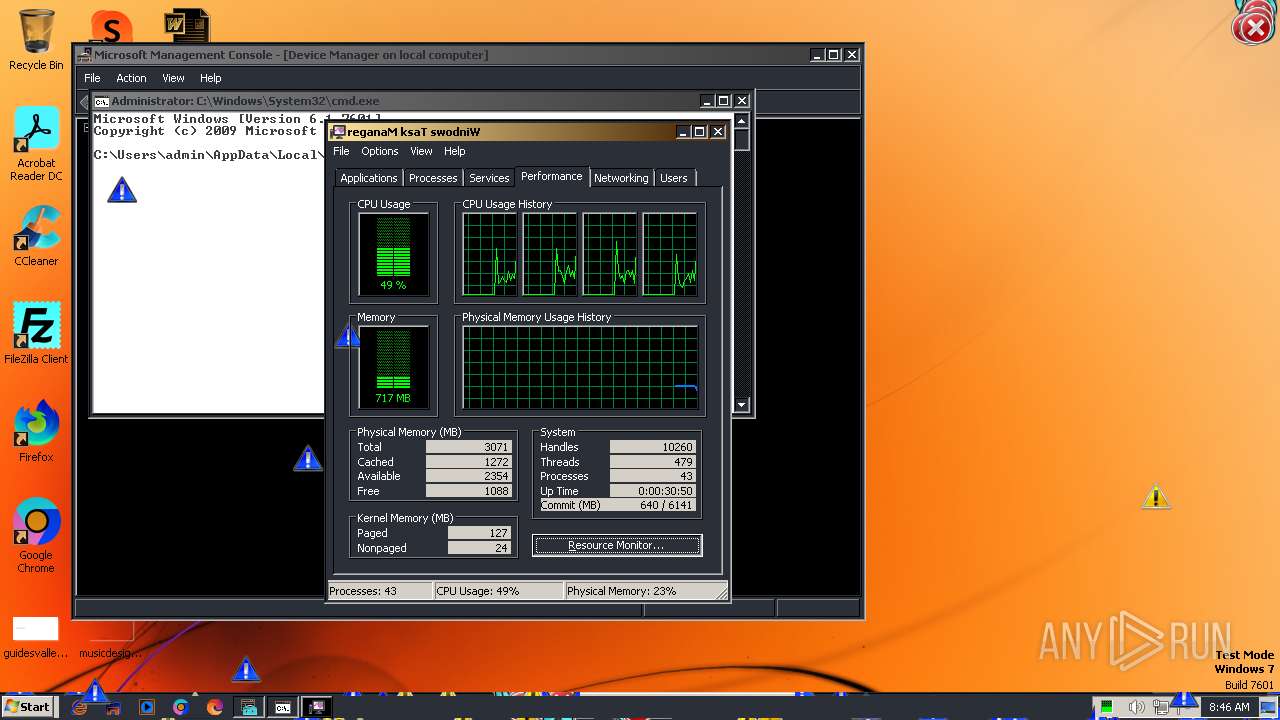The width and height of the screenshot is (1280, 720).
Task: Click the Threads value 479
Action: pos(652,462)
